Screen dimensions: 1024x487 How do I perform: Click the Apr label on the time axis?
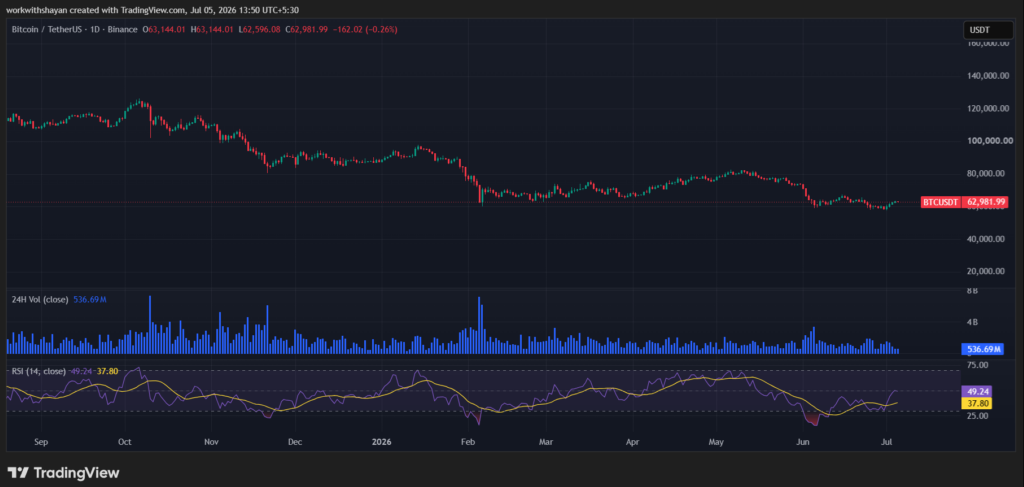click(x=632, y=442)
